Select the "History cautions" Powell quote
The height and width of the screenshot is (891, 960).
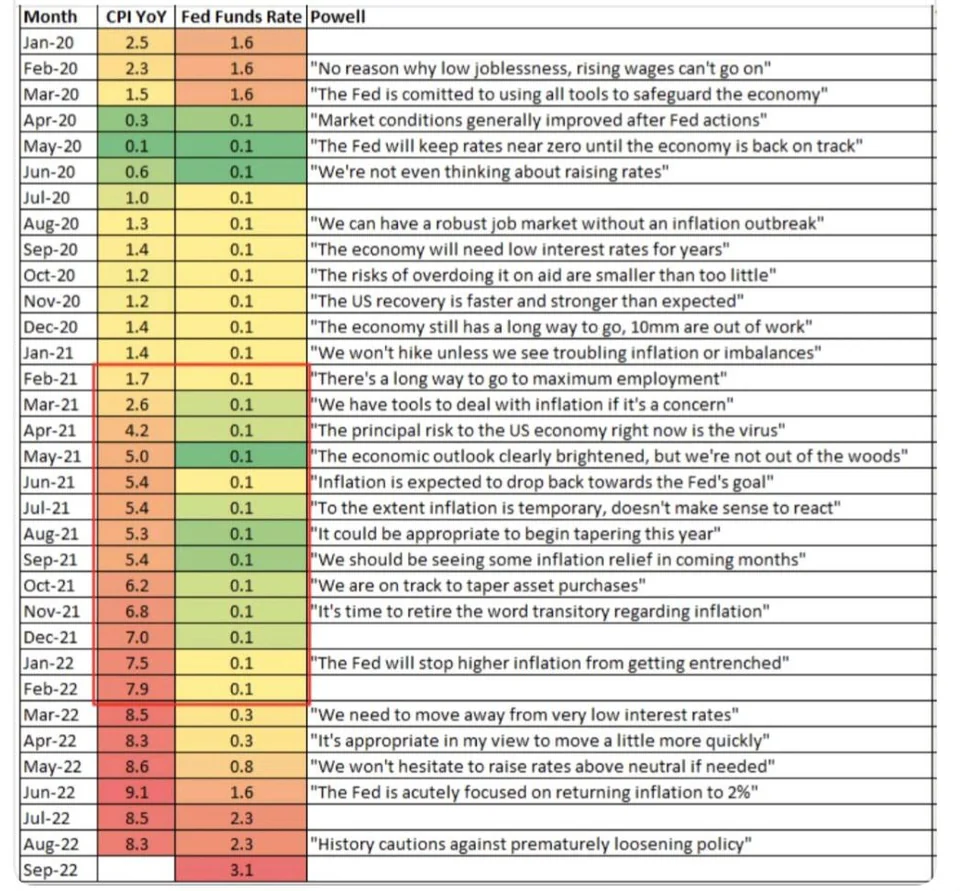530,845
